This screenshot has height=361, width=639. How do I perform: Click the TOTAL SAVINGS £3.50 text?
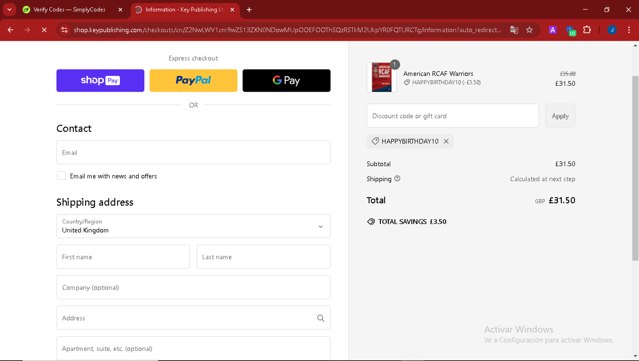412,221
